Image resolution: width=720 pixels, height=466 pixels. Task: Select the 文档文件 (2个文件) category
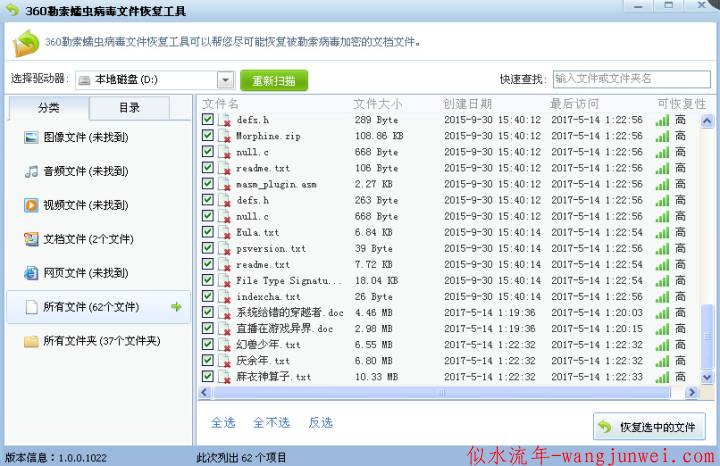pos(98,239)
